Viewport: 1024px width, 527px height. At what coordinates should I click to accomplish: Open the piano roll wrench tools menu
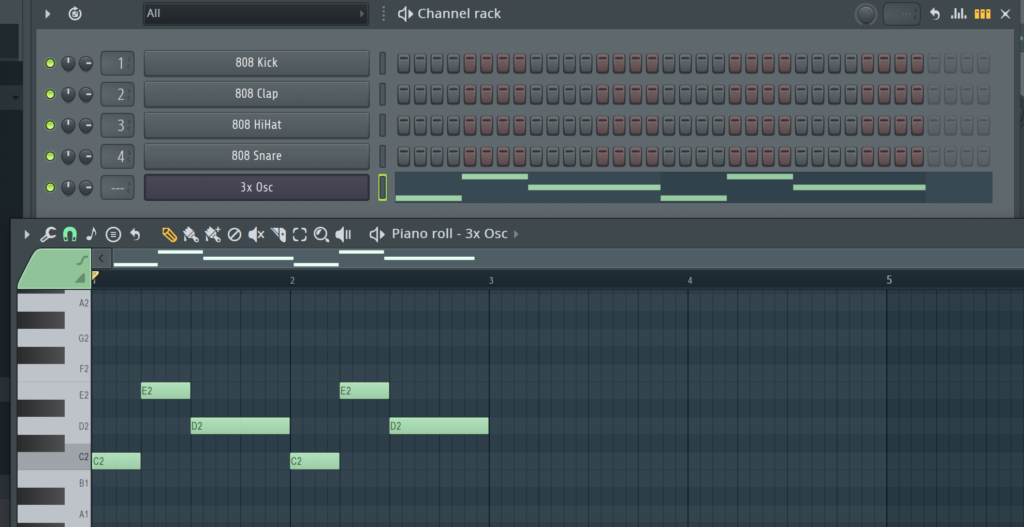pyautogui.click(x=47, y=234)
